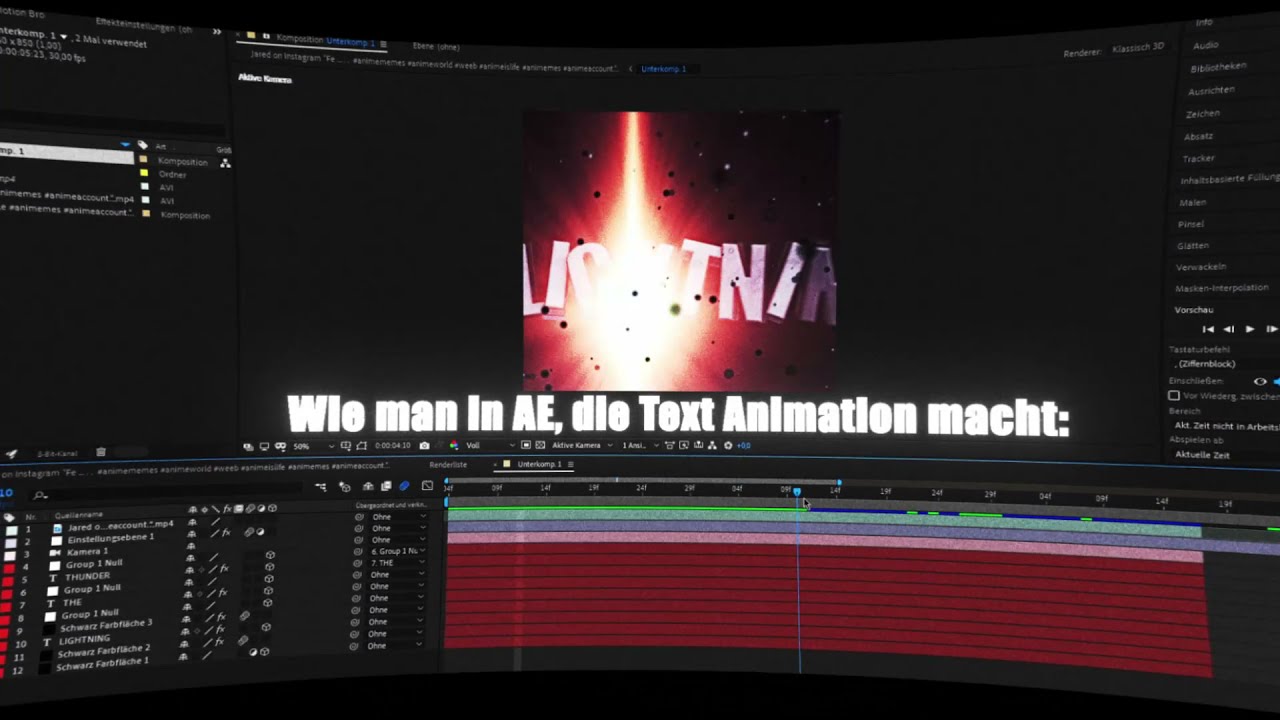Image resolution: width=1280 pixels, height=720 pixels.
Task: Click the composition flowchart icon in viewer footer
Action: [x=712, y=445]
